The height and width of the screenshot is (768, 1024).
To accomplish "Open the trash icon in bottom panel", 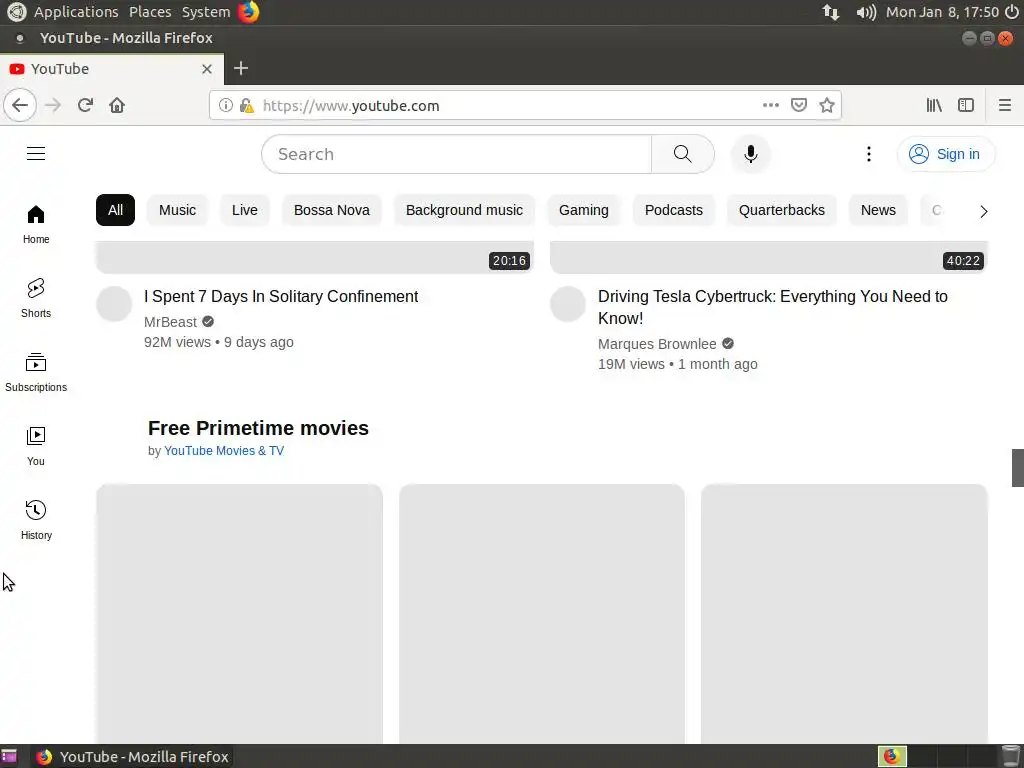I will [x=1010, y=756].
